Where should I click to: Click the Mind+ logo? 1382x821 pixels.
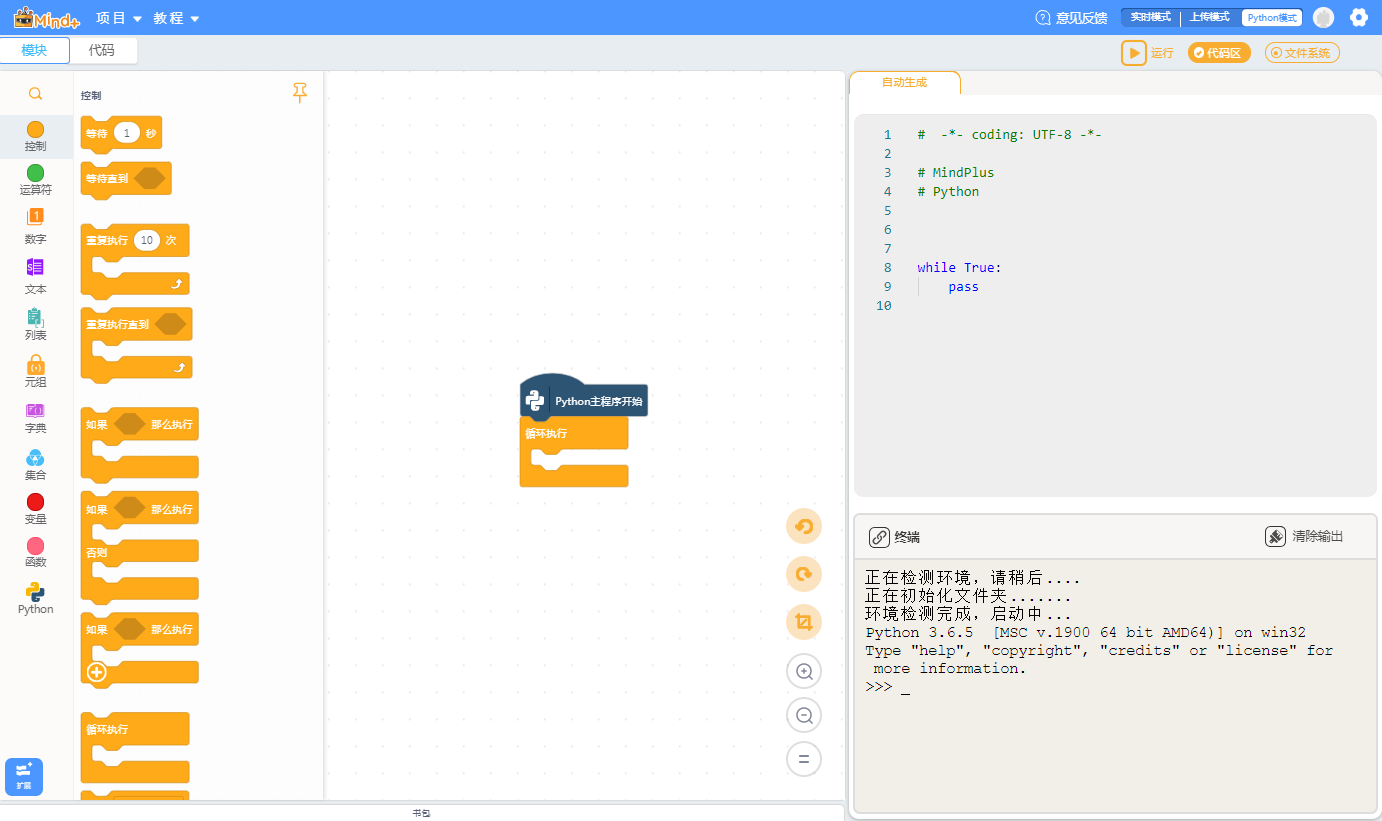tap(46, 17)
